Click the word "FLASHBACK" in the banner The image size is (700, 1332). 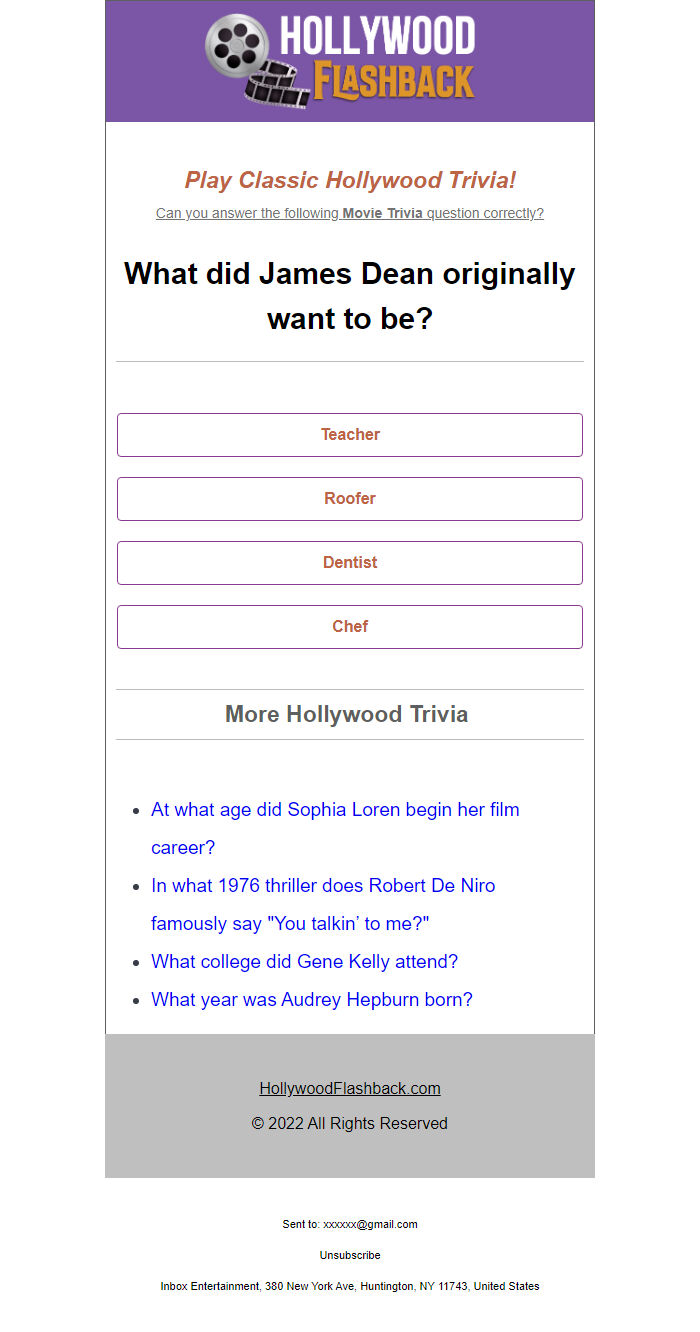click(394, 82)
